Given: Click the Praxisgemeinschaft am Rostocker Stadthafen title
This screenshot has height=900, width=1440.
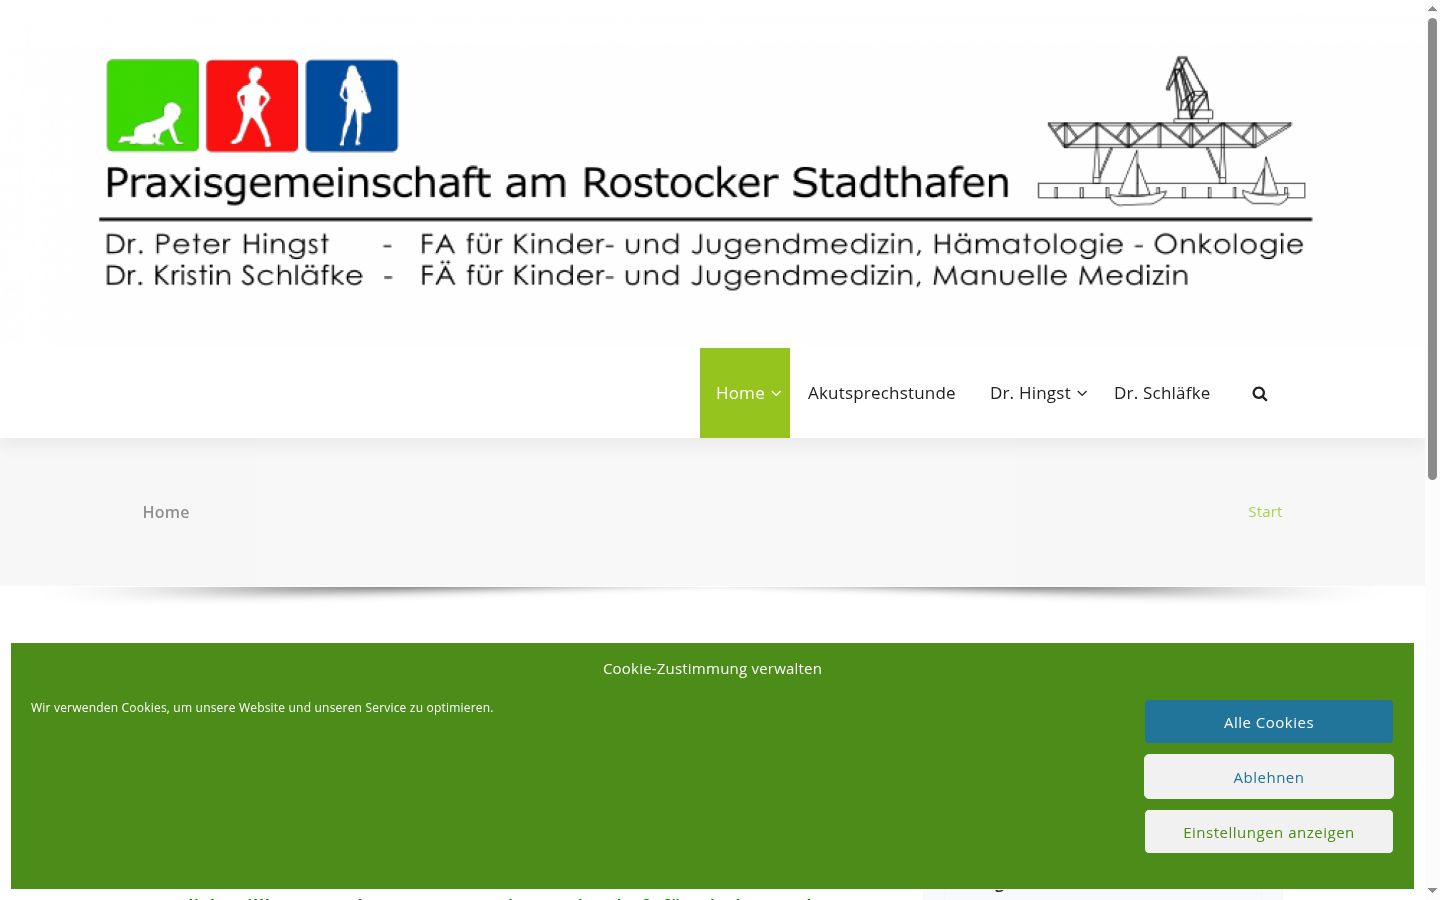Looking at the screenshot, I should (x=557, y=183).
